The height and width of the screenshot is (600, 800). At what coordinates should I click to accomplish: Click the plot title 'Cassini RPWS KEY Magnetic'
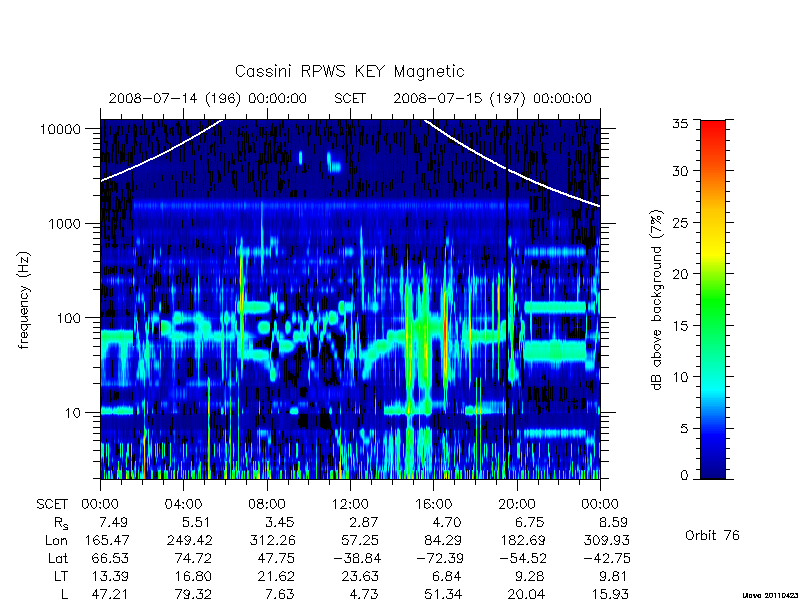coord(349,71)
